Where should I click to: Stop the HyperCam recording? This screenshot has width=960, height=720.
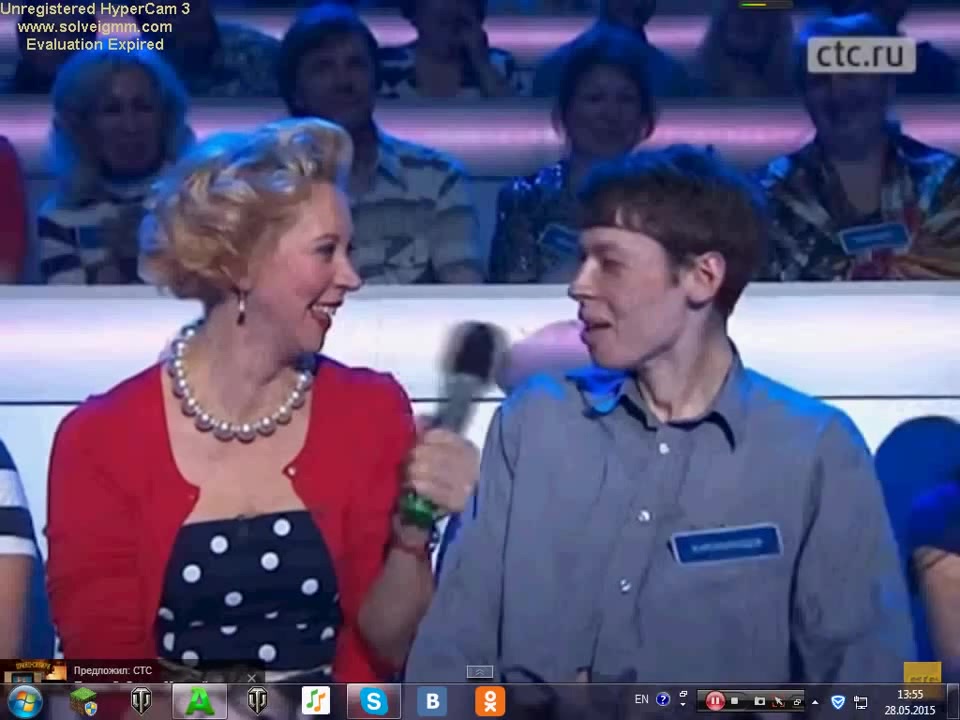point(735,701)
